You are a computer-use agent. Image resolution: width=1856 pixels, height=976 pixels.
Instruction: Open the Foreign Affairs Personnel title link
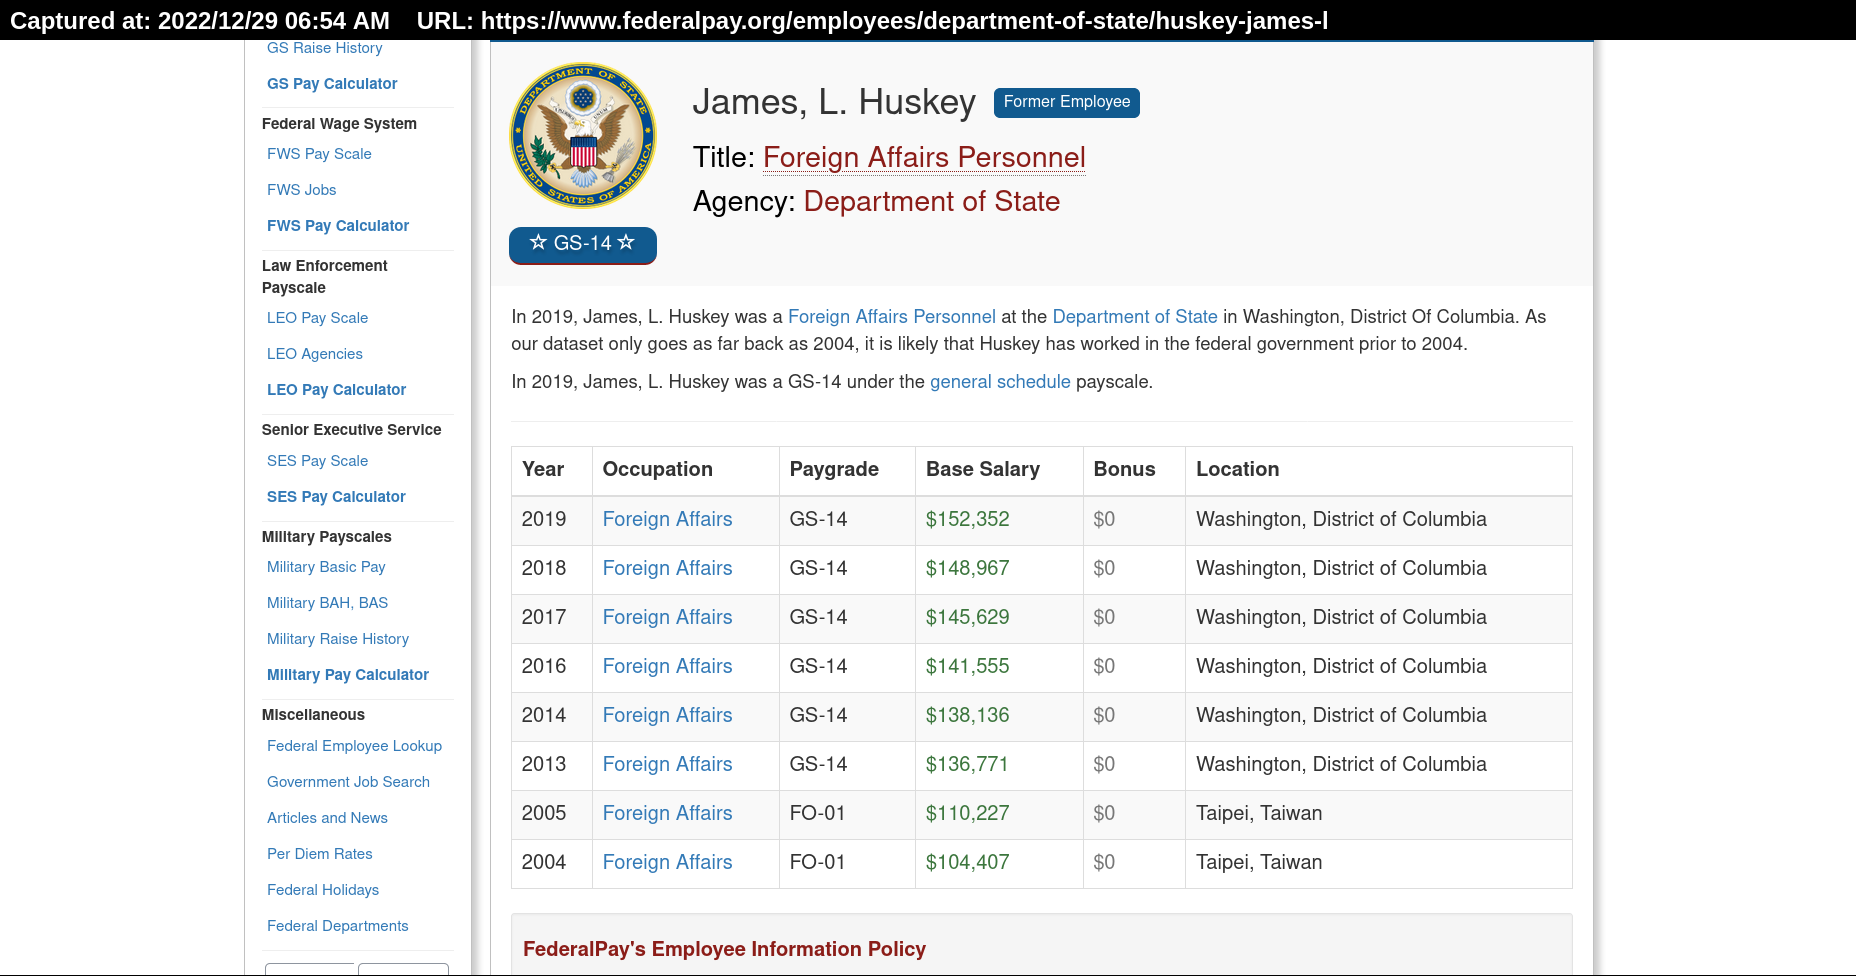click(924, 158)
